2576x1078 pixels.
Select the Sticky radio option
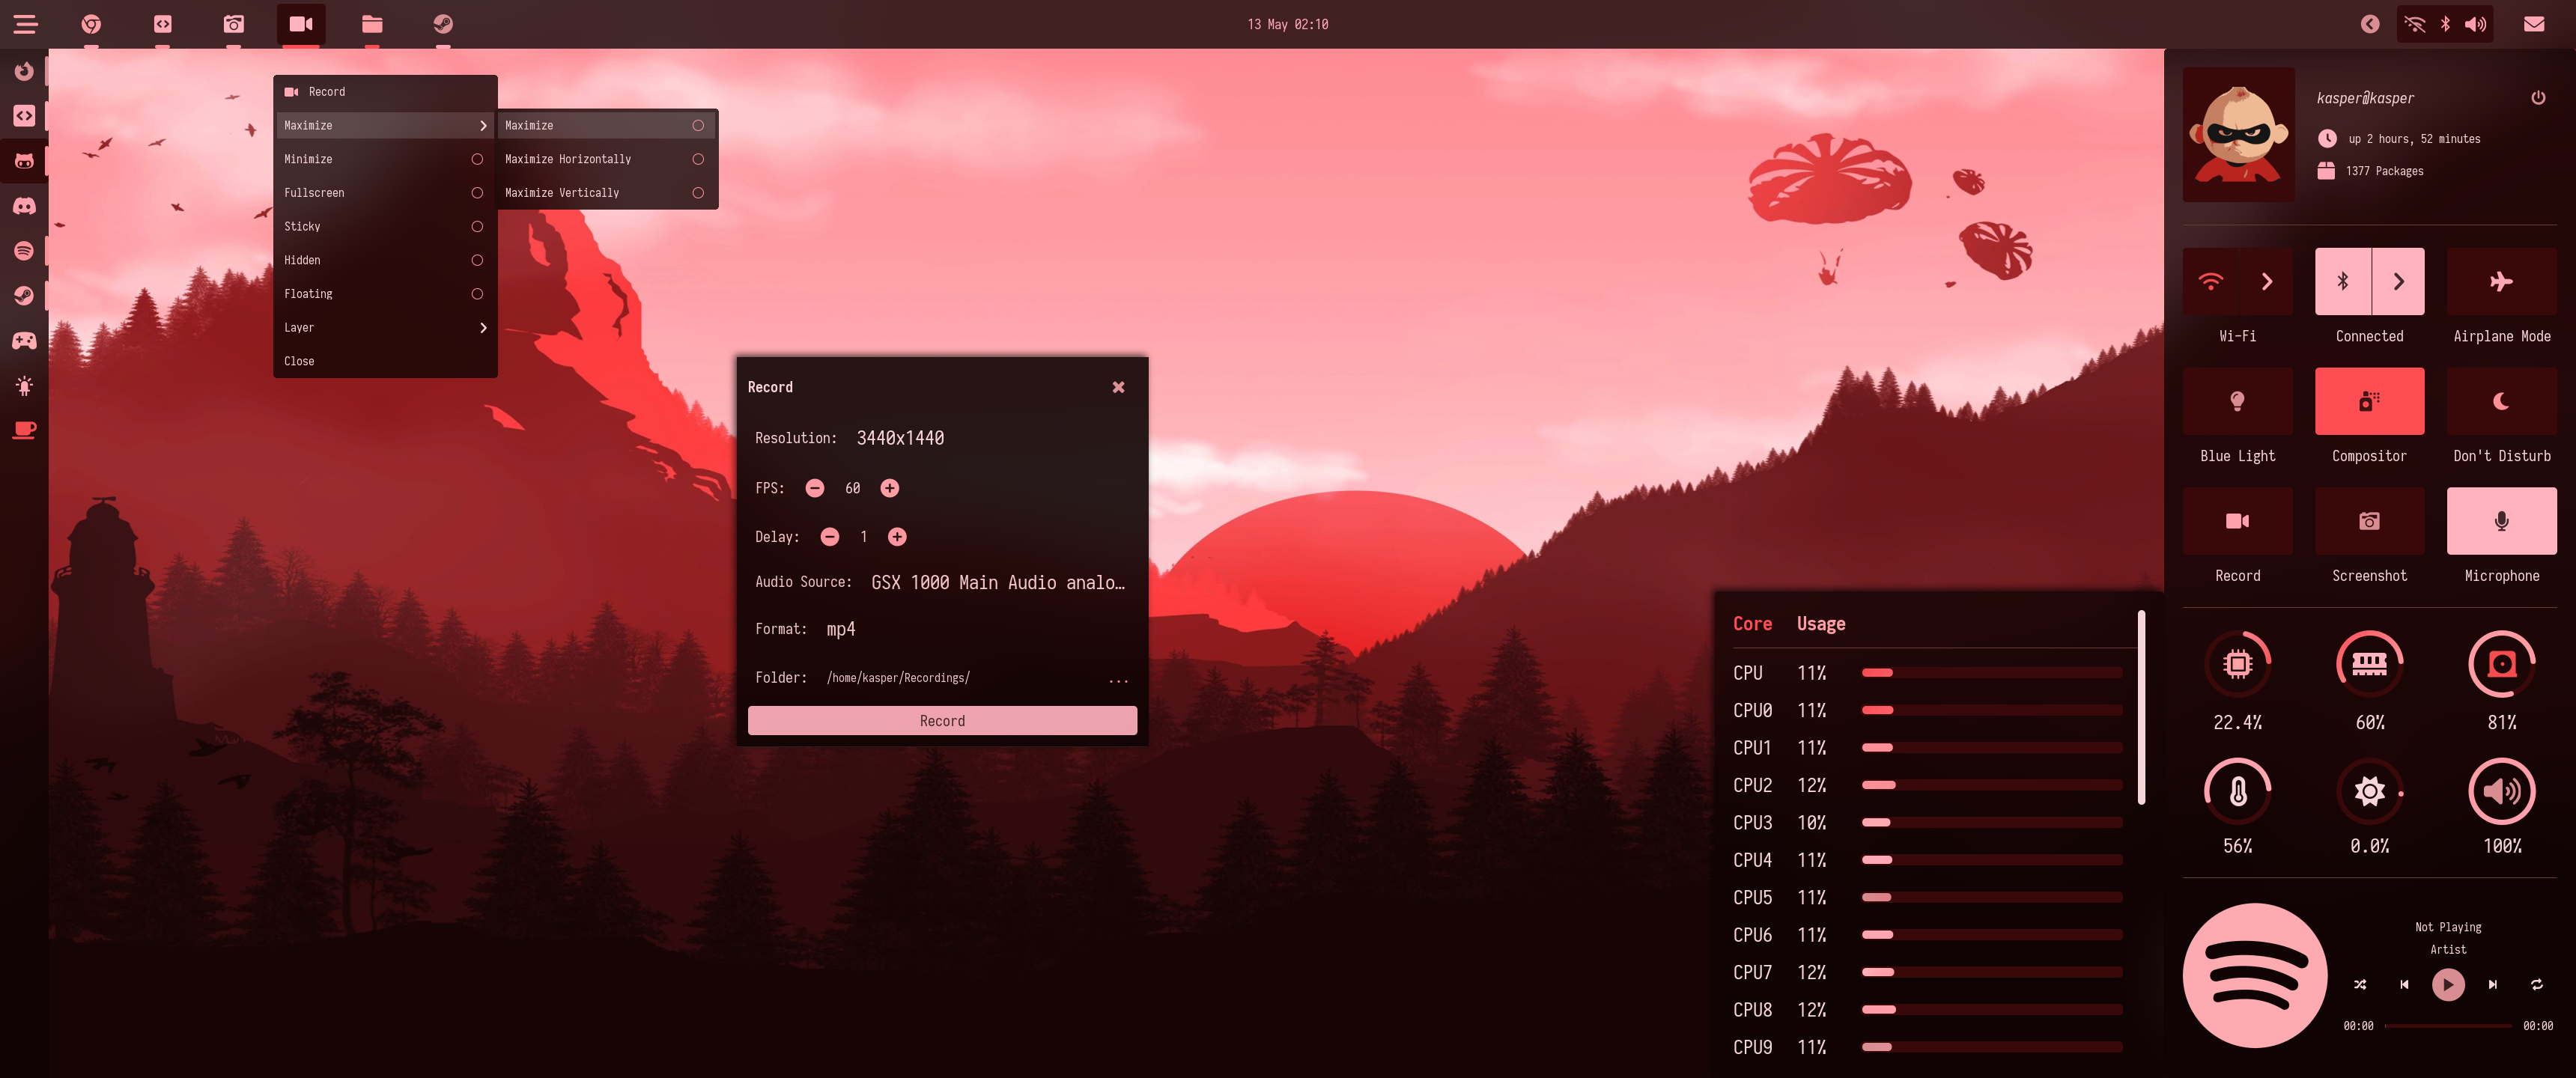tap(477, 227)
